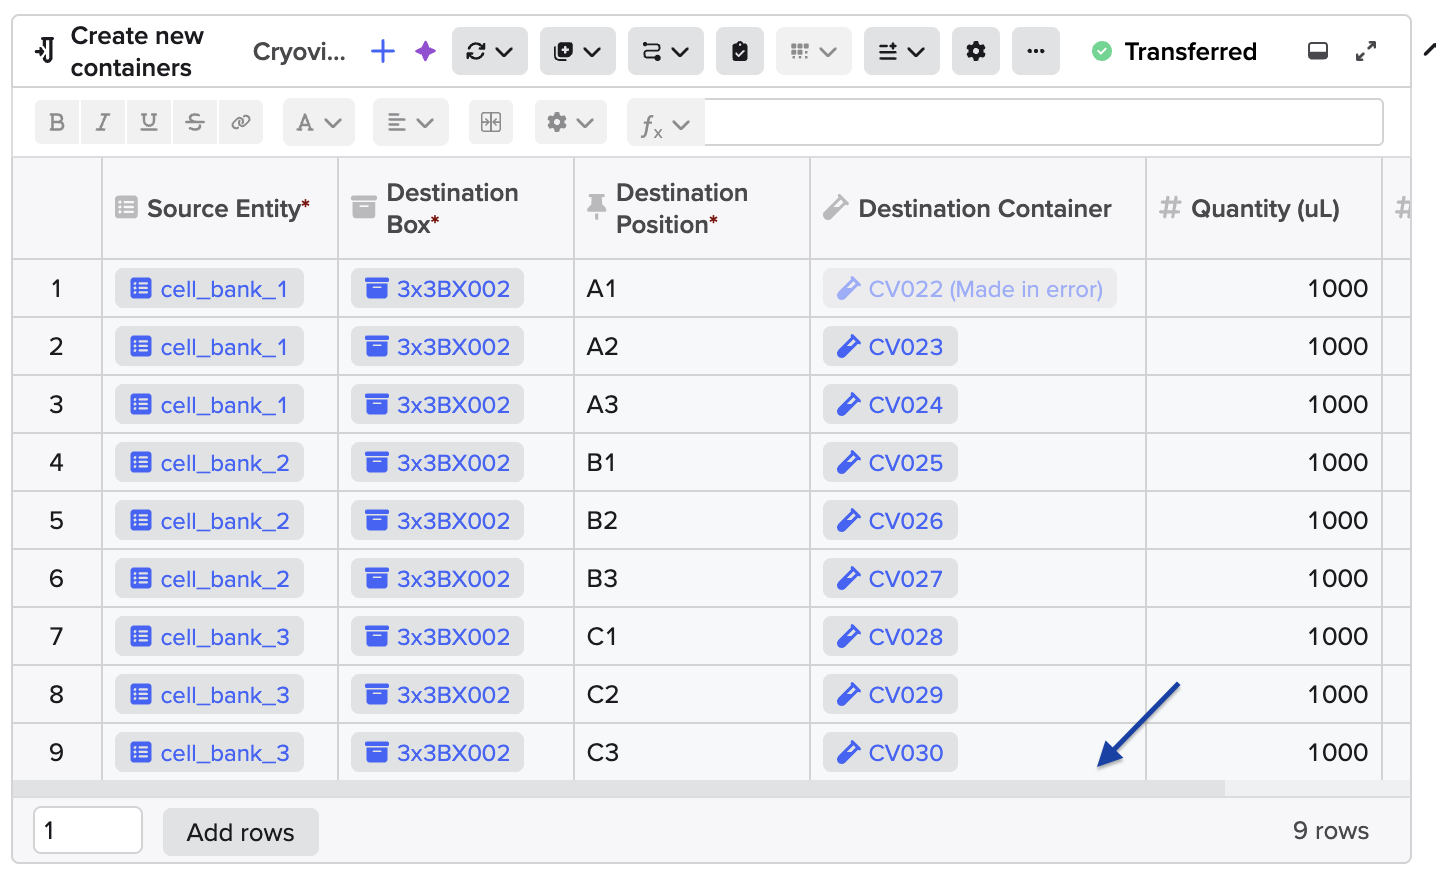Open the CV026 container chip
This screenshot has height=878, width=1436.
click(x=890, y=521)
